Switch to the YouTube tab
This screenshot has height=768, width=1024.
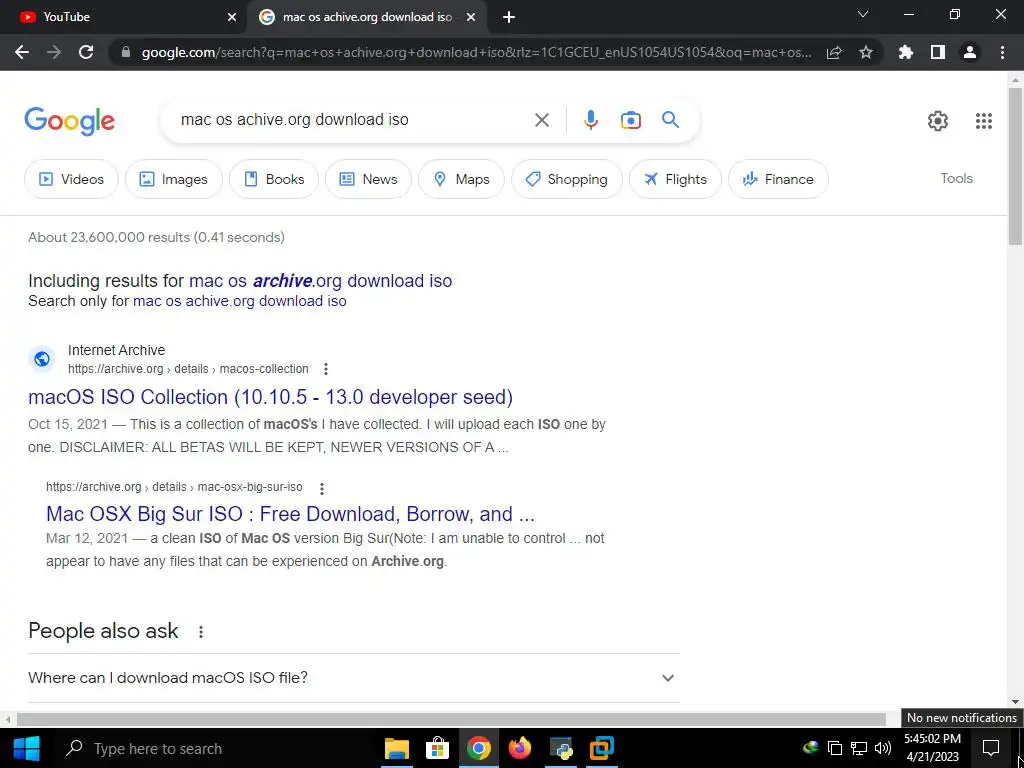coord(122,17)
